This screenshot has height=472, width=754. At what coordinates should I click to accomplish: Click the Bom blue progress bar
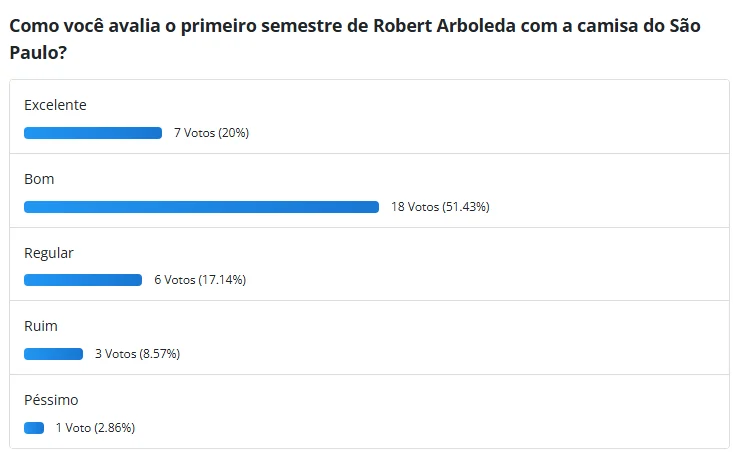pos(201,207)
